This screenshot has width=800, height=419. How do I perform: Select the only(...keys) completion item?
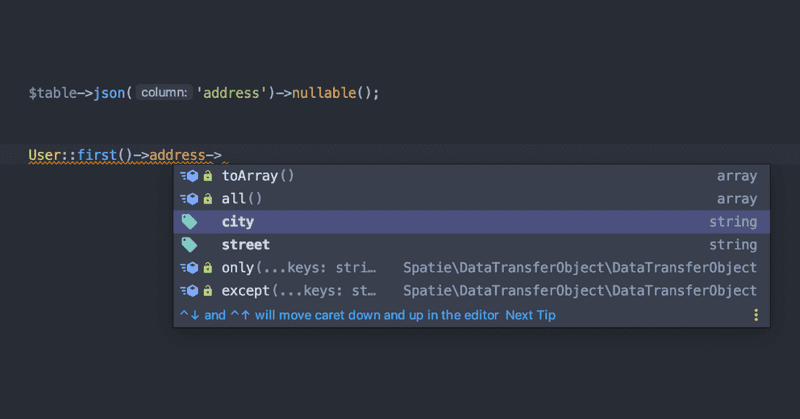click(471, 268)
